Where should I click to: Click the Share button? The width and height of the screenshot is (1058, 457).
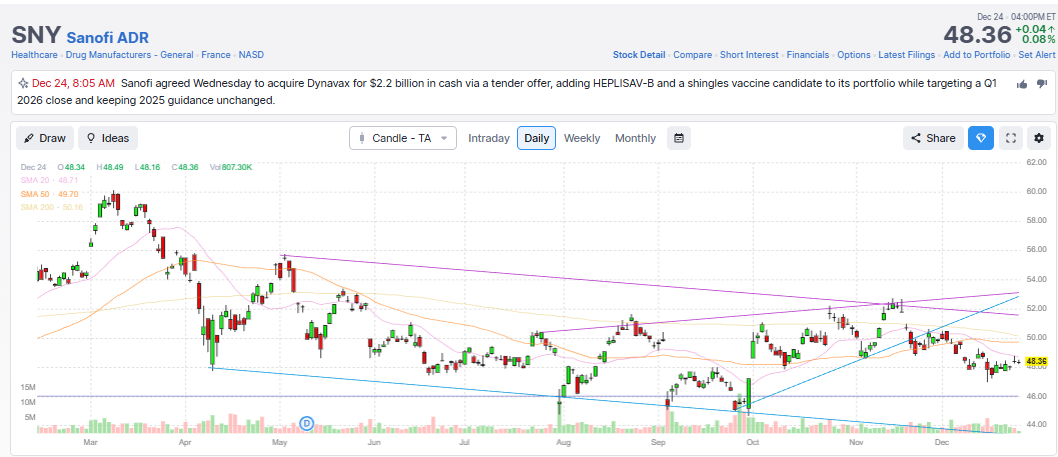click(x=932, y=138)
